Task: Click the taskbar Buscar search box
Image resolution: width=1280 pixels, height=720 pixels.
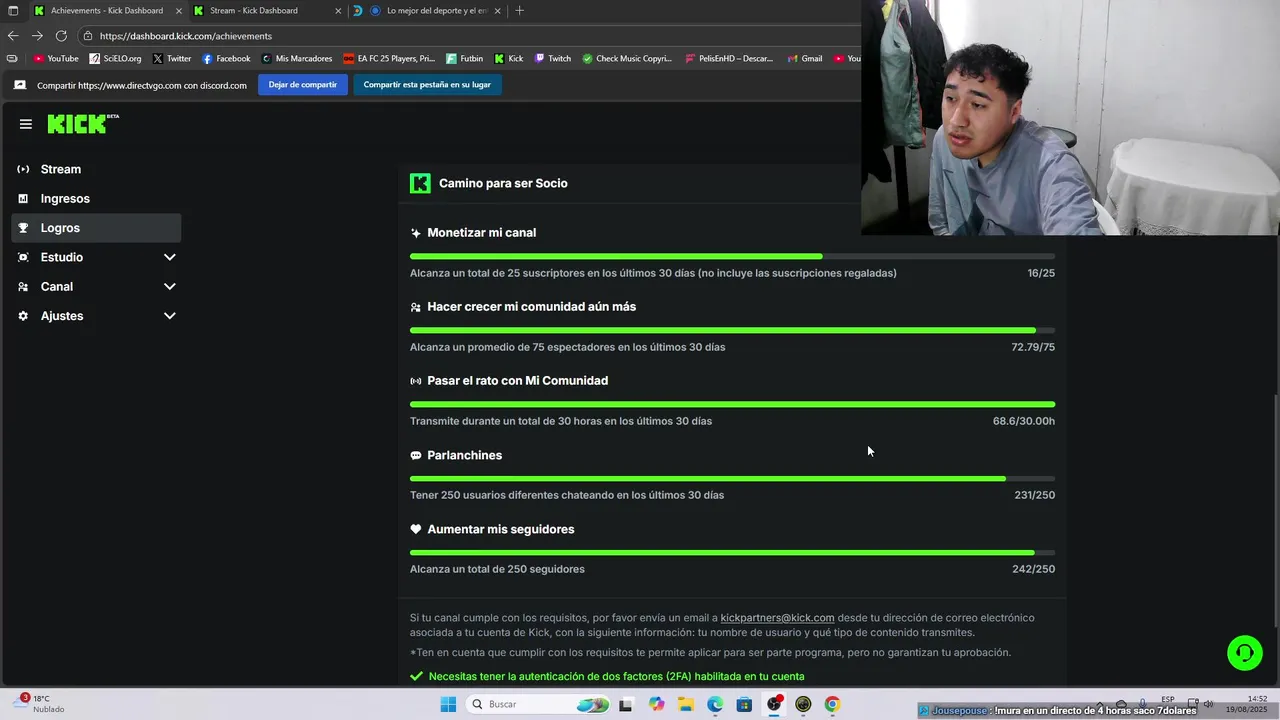Action: coord(538,704)
